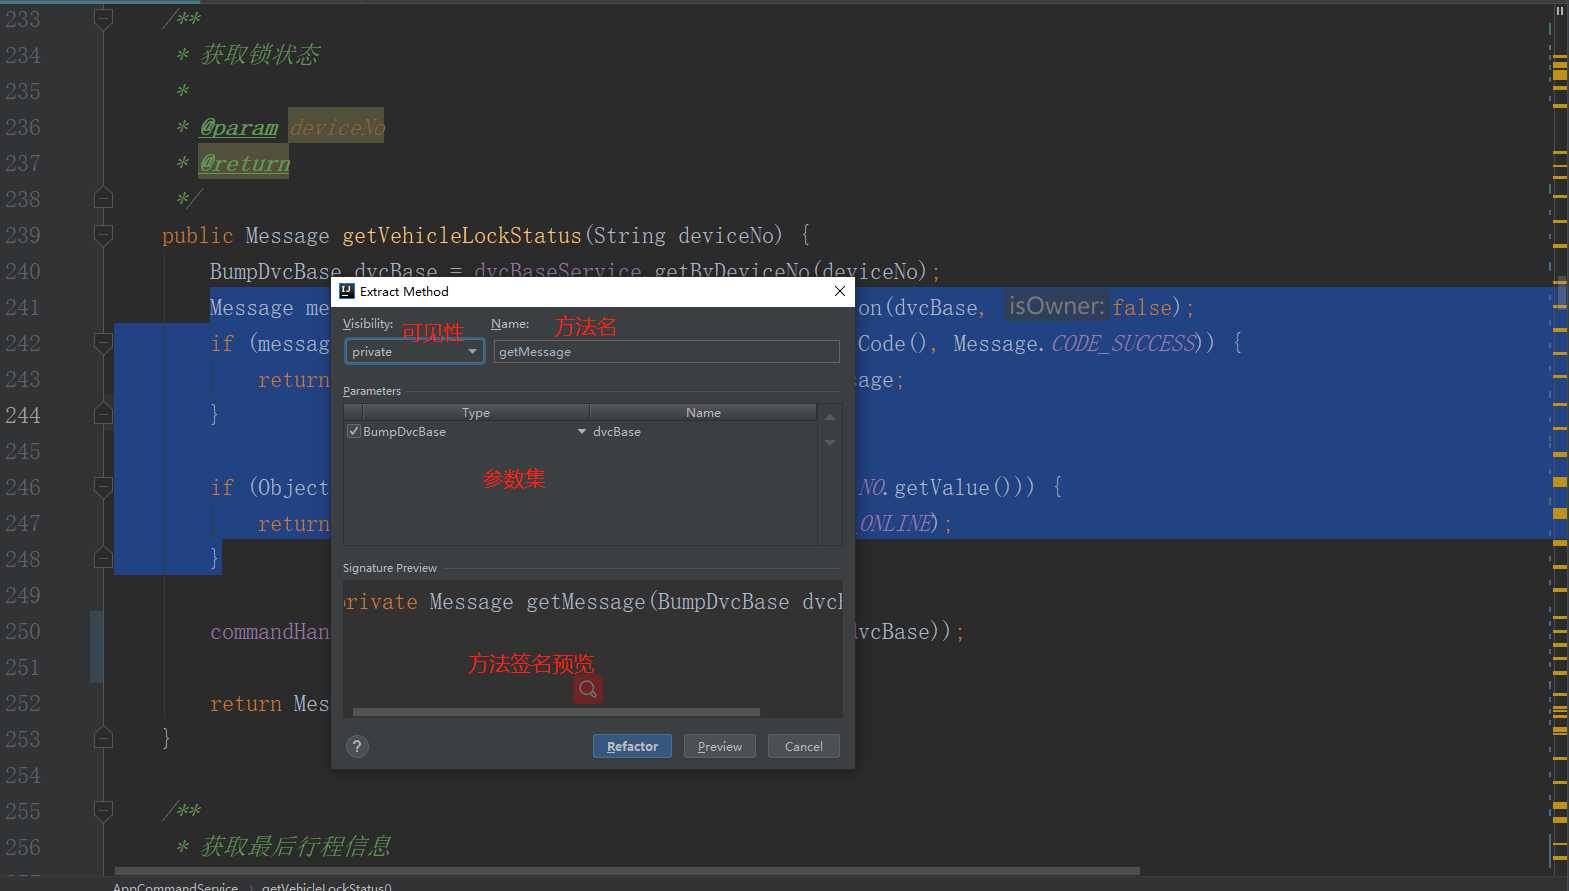Screen dimensions: 1569x891
Task: Select the dvcBase parameter name cell
Action: (703, 432)
